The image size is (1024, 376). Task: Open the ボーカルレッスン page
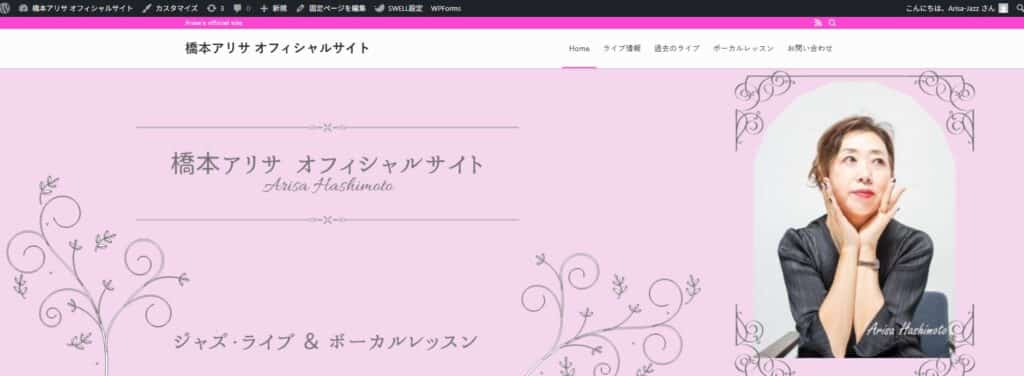pos(743,48)
